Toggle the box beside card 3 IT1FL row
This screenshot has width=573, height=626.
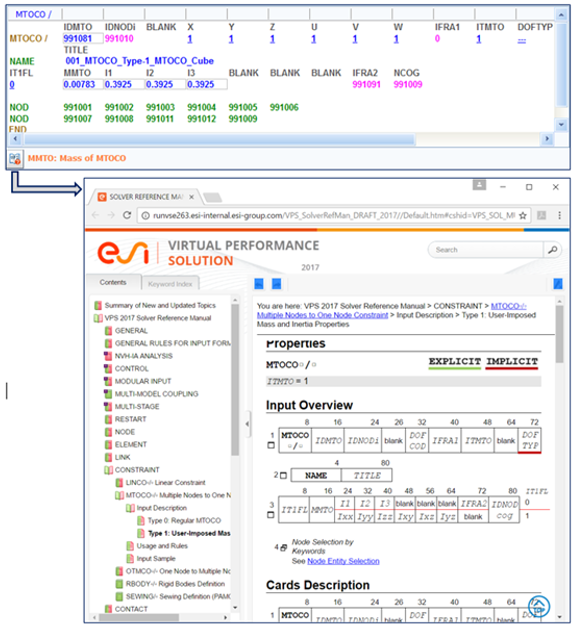271,515
